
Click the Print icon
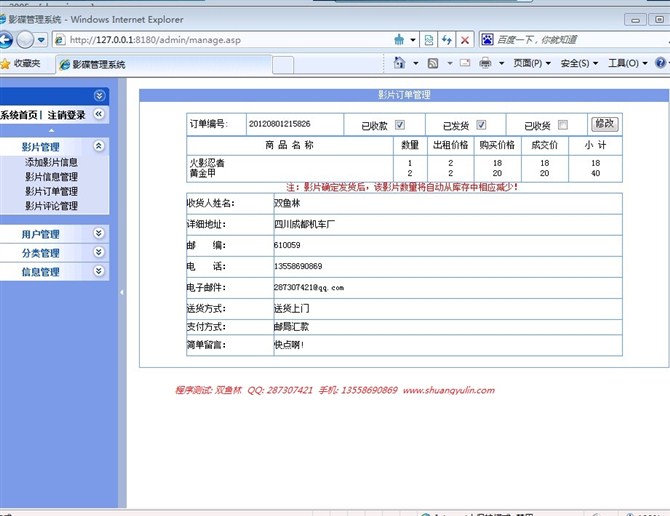click(485, 63)
